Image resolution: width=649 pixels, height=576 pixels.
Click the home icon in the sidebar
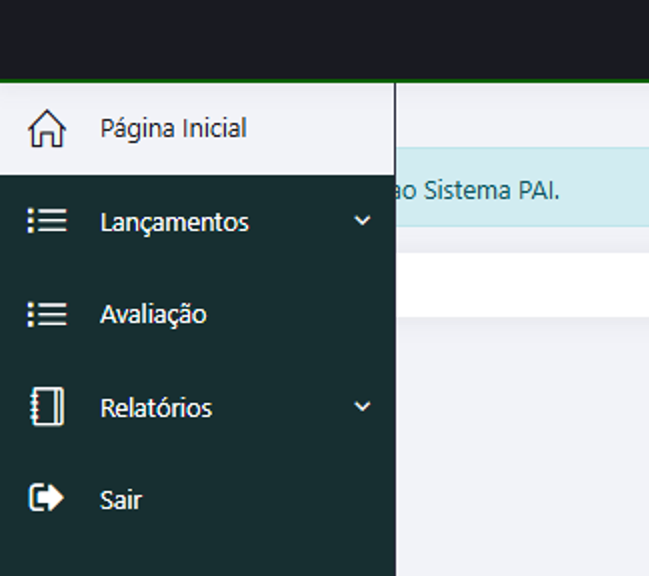click(46, 129)
